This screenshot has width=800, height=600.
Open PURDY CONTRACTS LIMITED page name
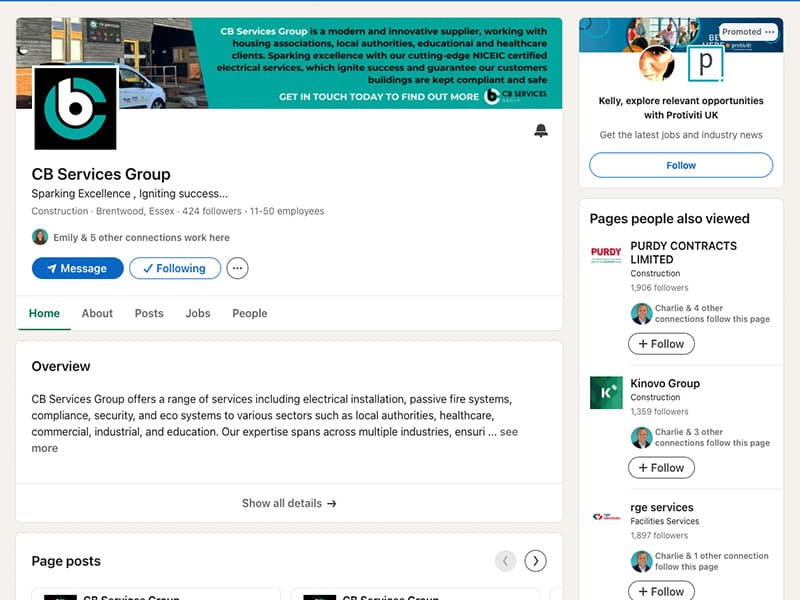click(683, 253)
